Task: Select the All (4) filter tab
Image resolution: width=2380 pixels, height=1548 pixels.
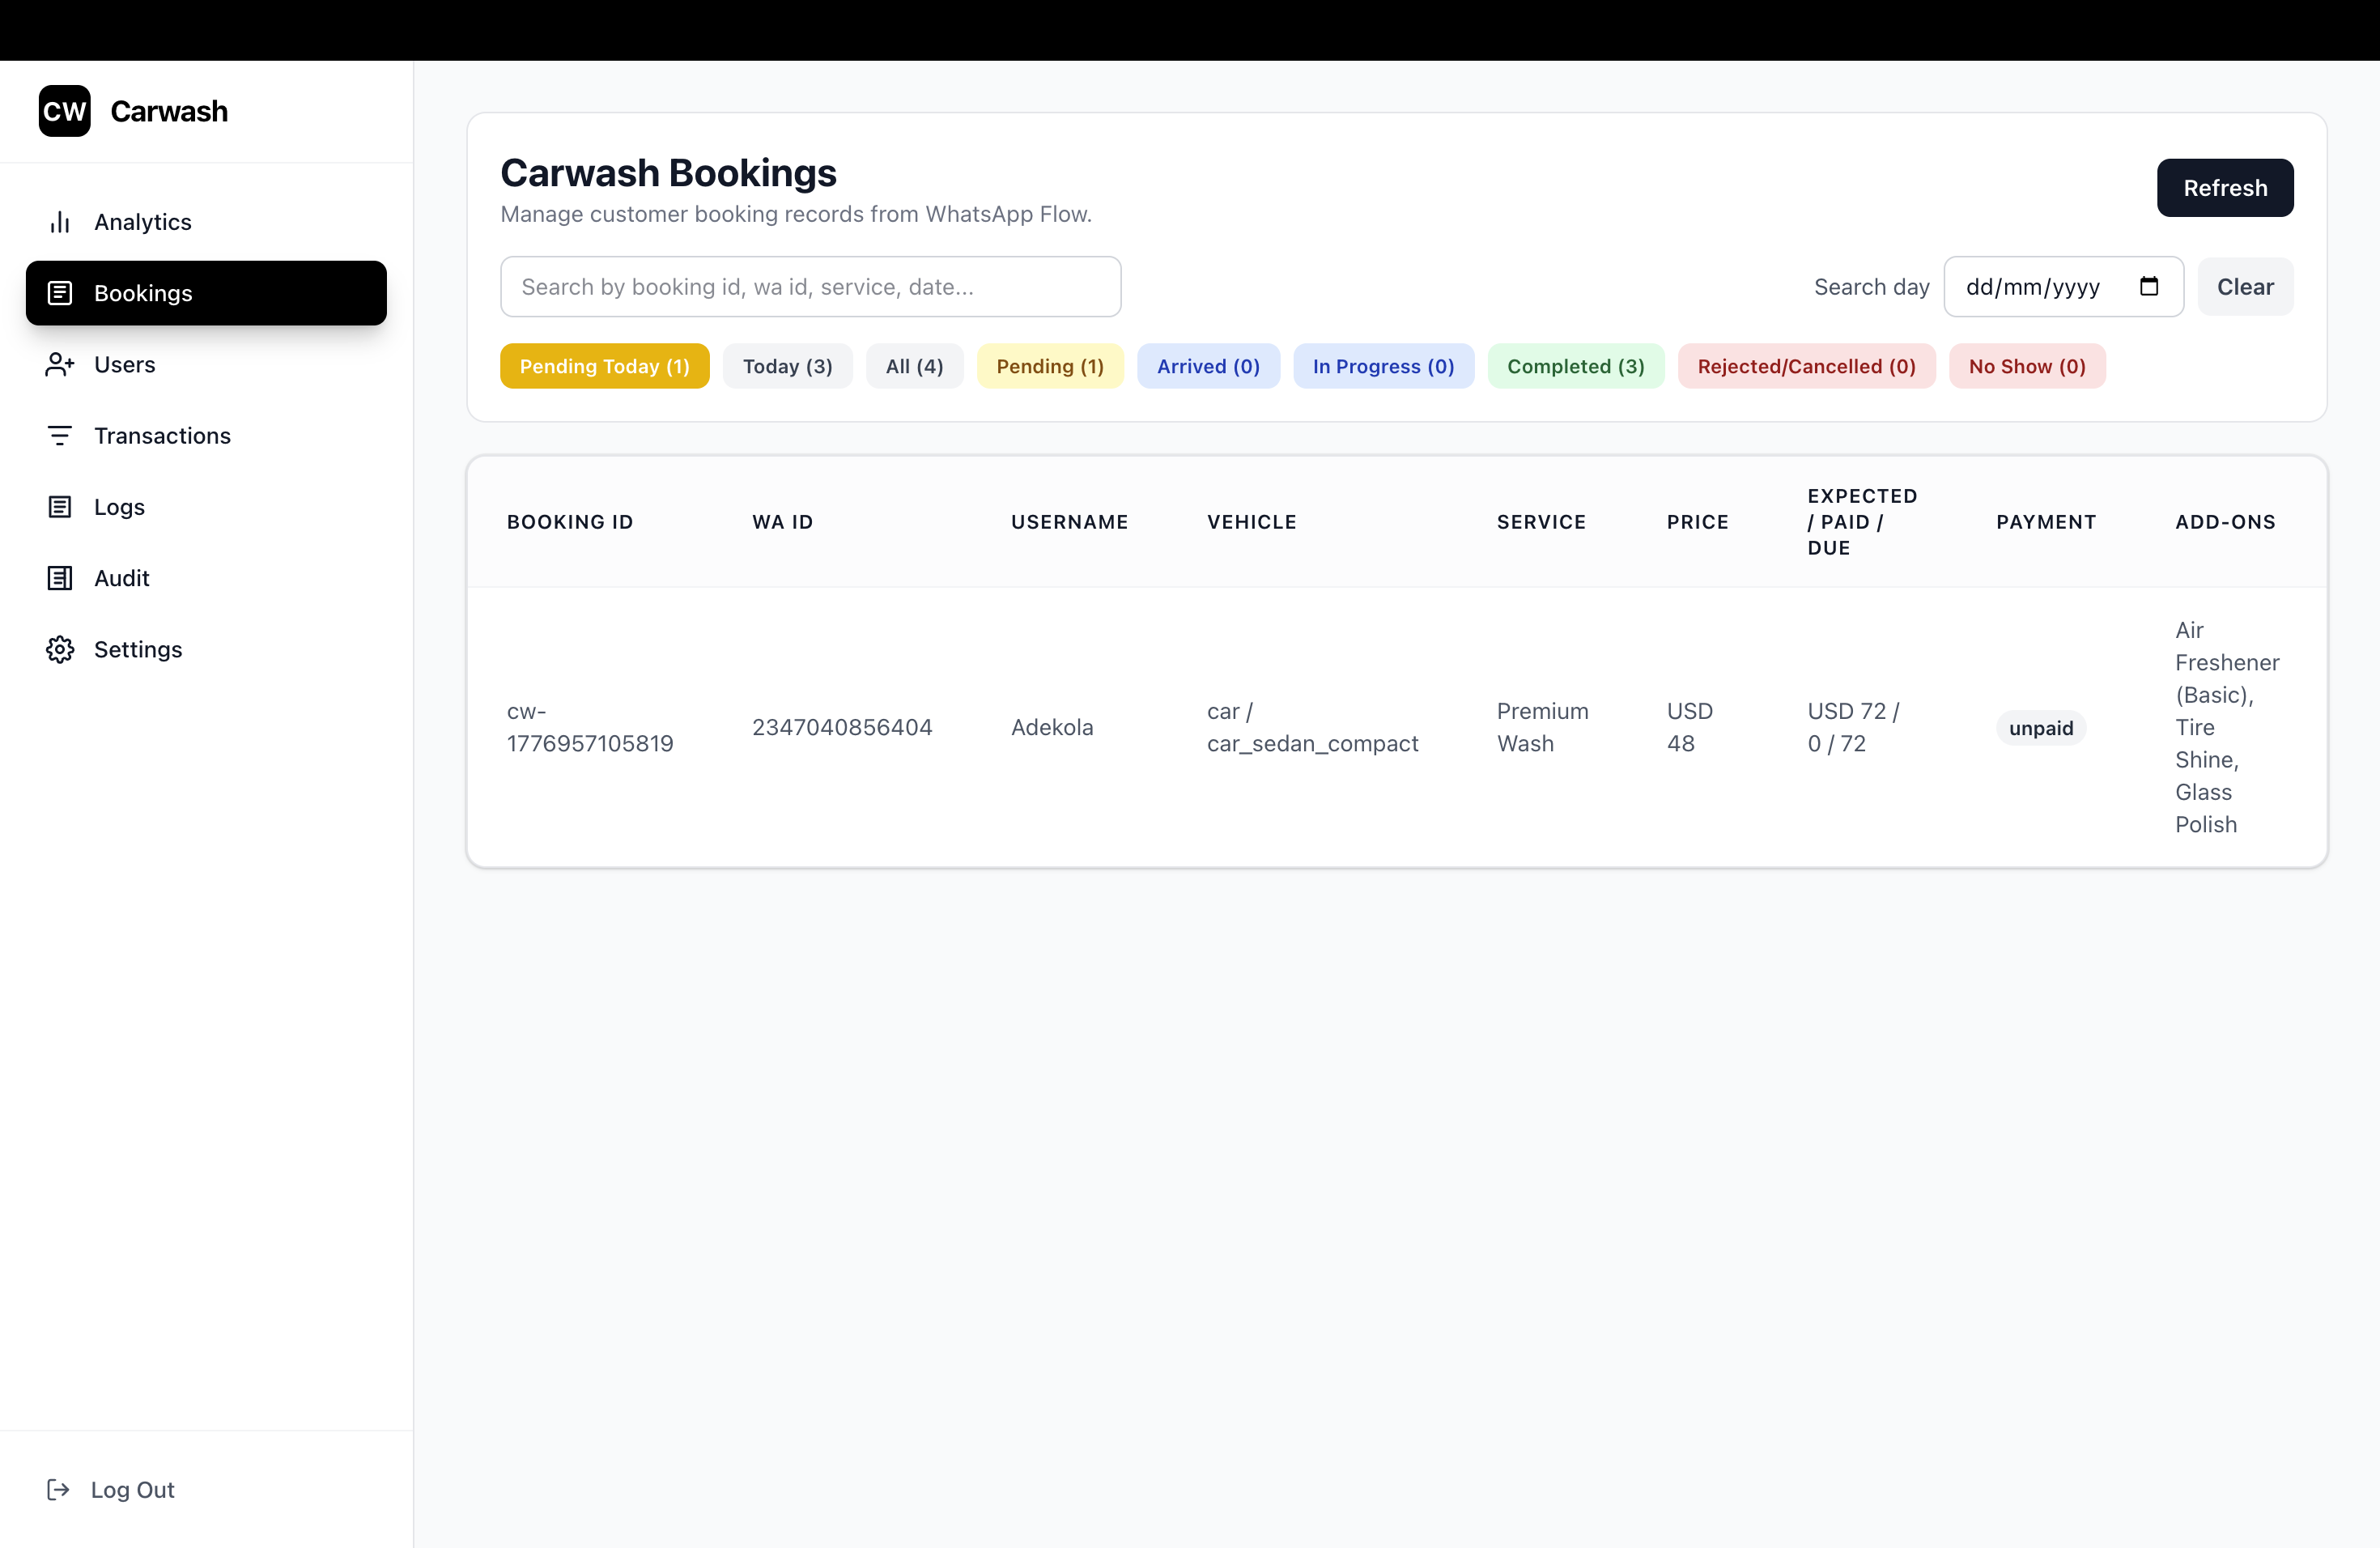Action: tap(914, 366)
